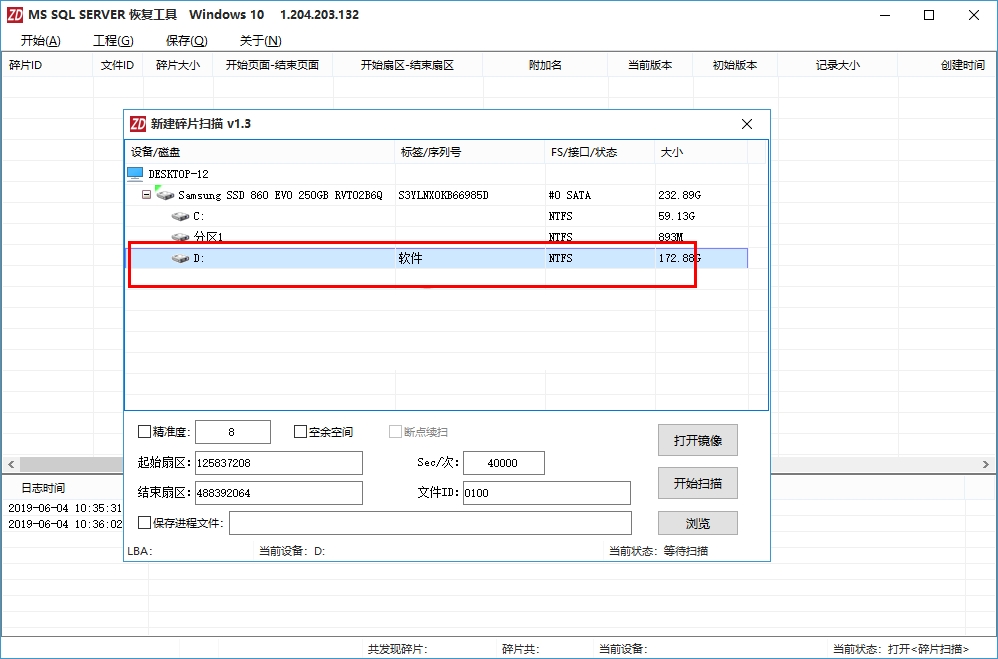This screenshot has width=998, height=659.
Task: Select the Samsung SSD 860 EVO row
Action: click(x=436, y=195)
